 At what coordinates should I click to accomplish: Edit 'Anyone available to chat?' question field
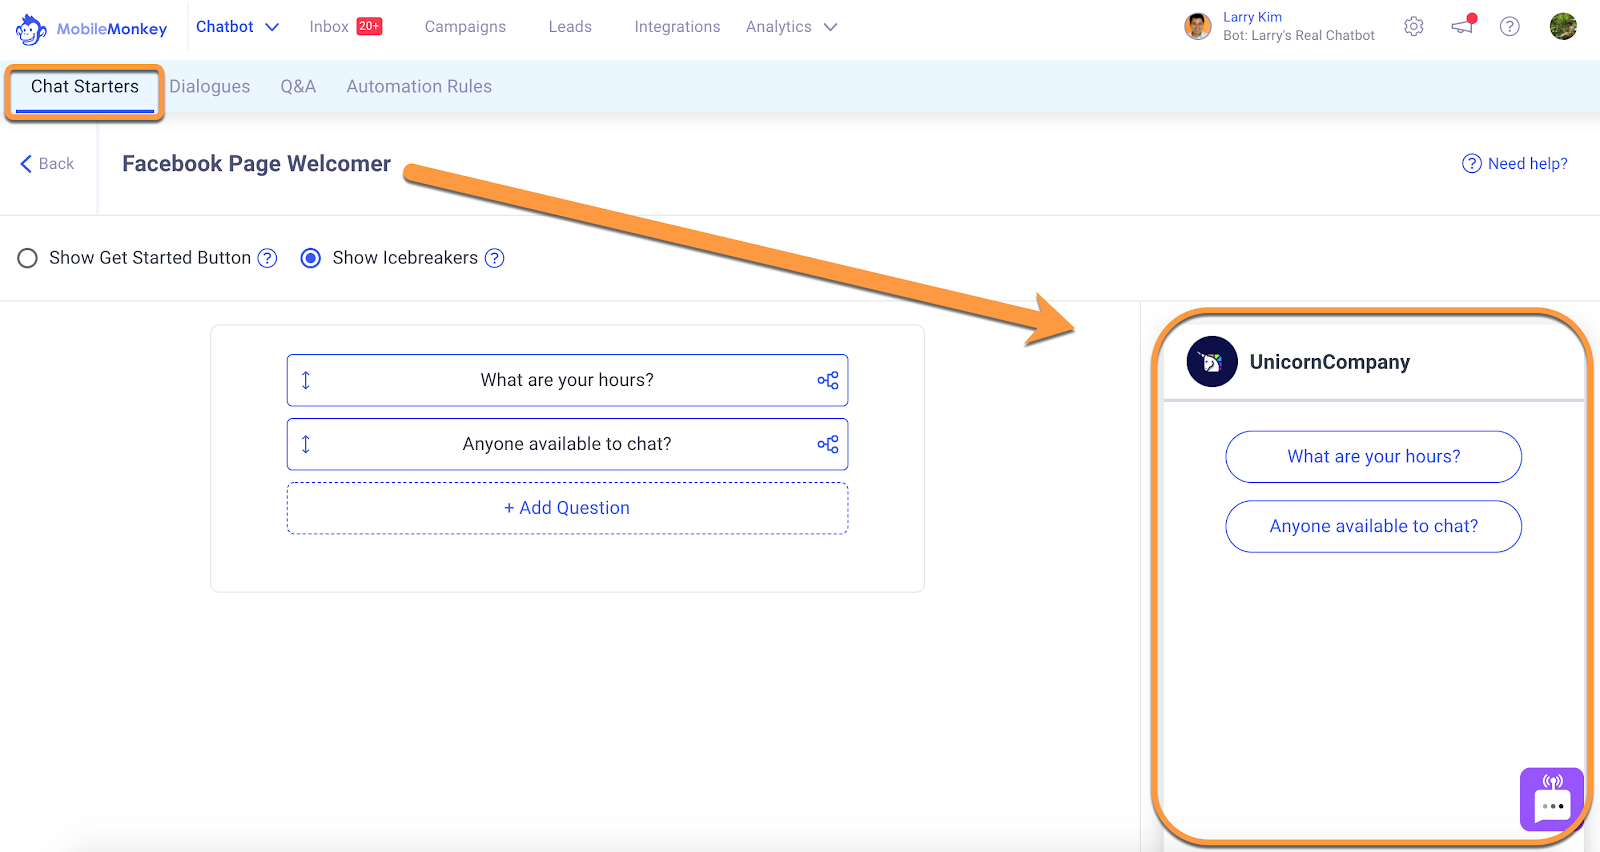tap(567, 444)
